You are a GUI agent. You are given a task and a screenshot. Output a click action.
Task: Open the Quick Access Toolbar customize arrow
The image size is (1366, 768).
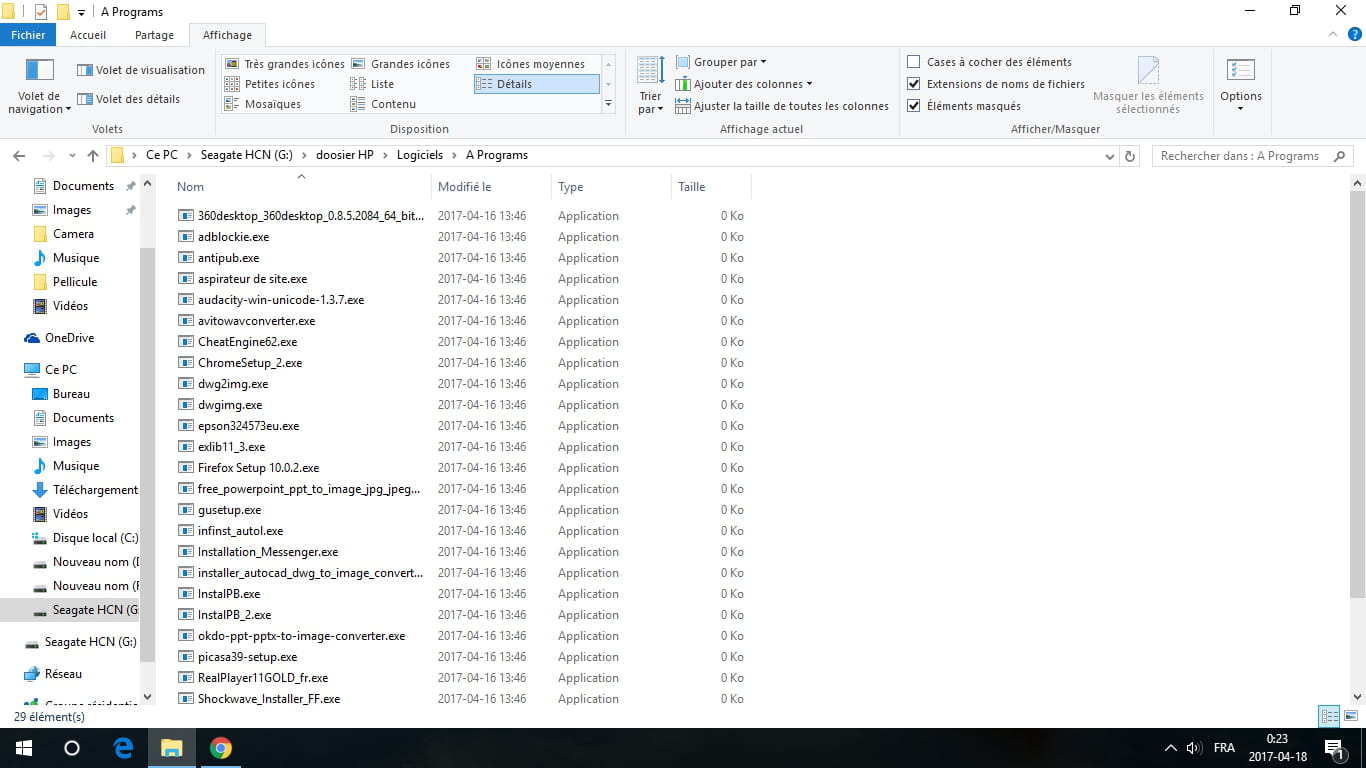tap(81, 12)
